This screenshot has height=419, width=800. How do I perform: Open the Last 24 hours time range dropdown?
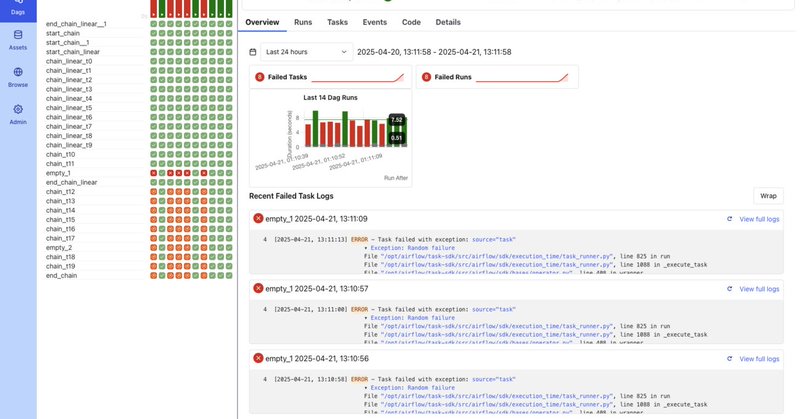tap(306, 52)
